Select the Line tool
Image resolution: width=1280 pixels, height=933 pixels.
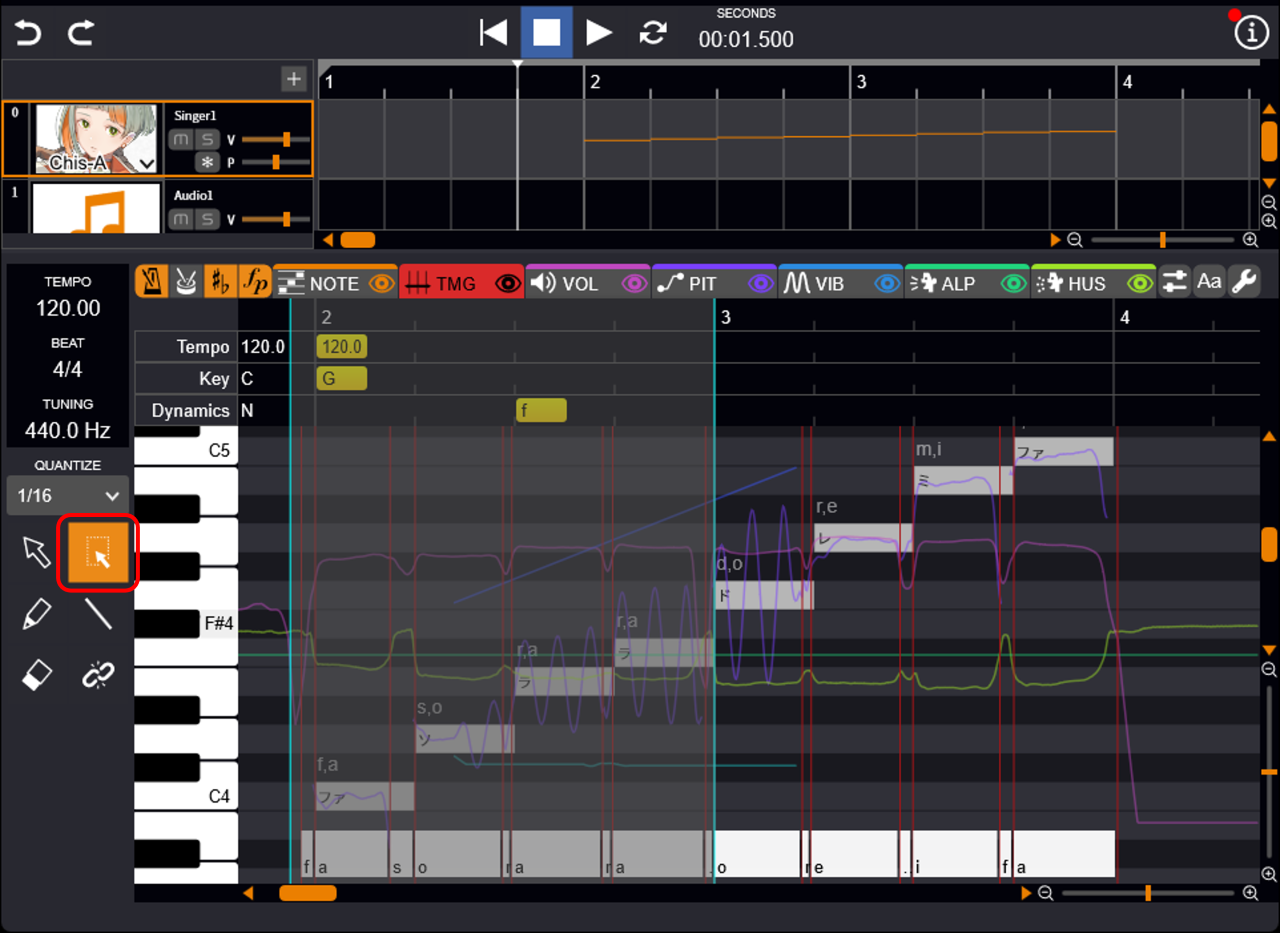(x=98, y=613)
